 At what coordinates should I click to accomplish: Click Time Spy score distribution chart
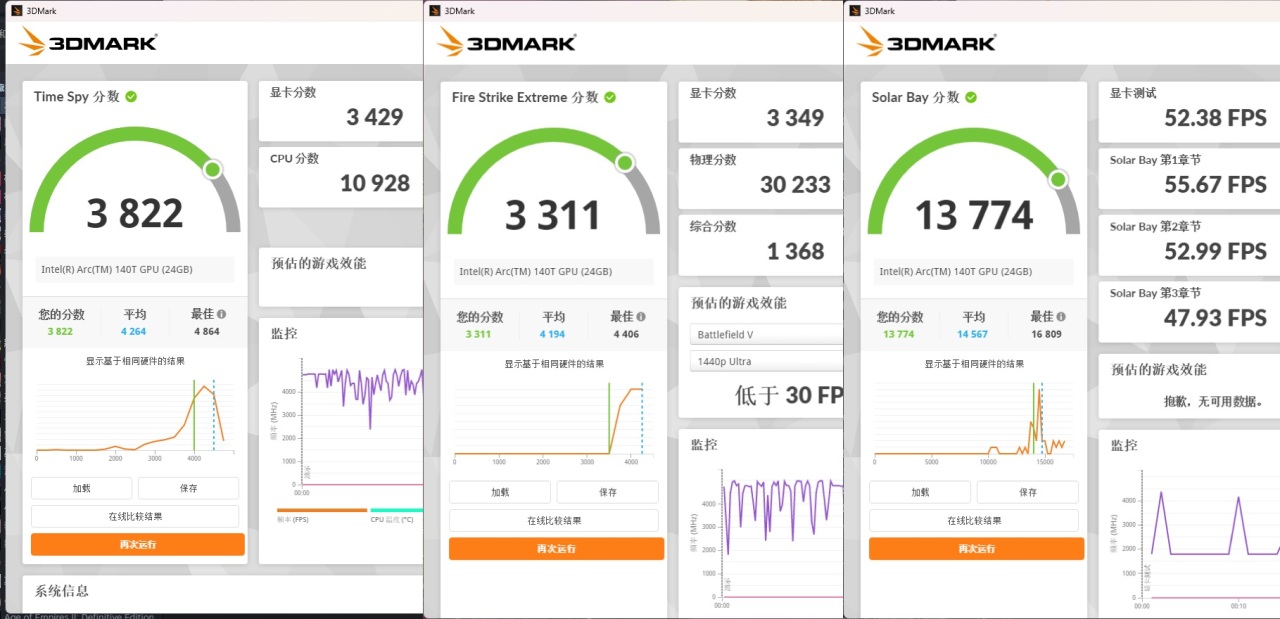coord(135,419)
